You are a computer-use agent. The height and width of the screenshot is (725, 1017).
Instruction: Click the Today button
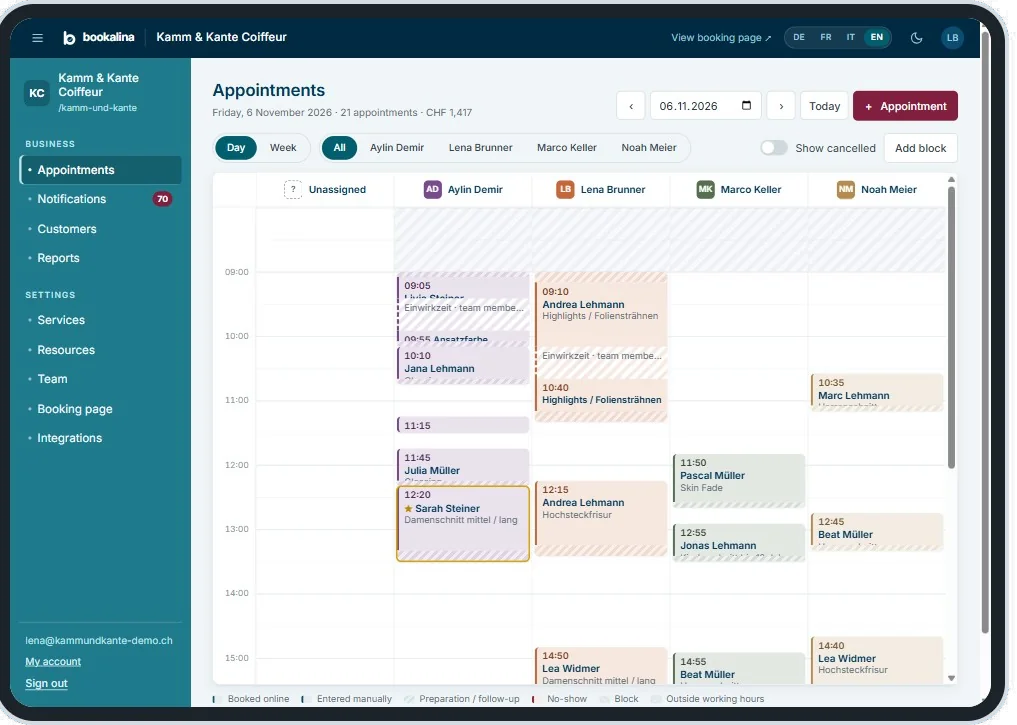(x=824, y=106)
